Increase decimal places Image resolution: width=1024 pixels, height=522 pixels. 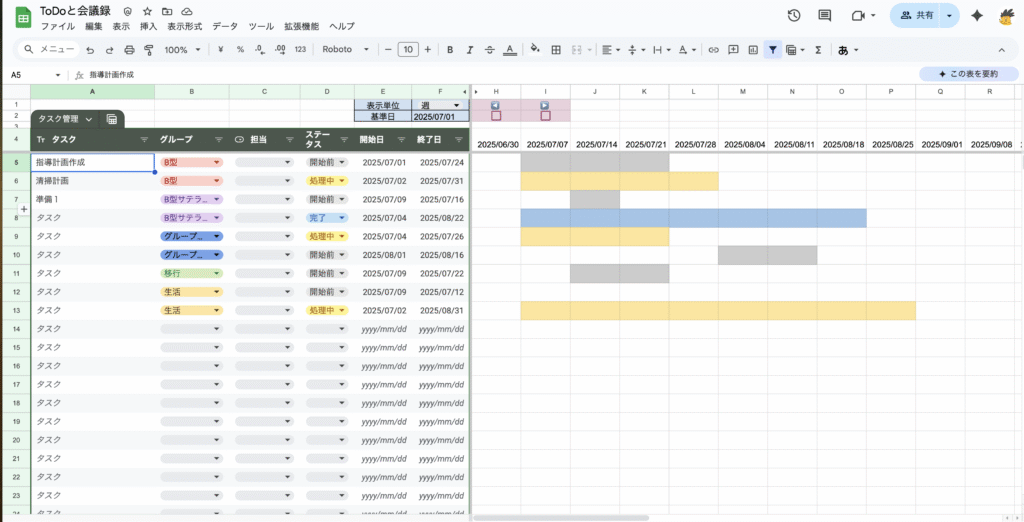(280, 50)
